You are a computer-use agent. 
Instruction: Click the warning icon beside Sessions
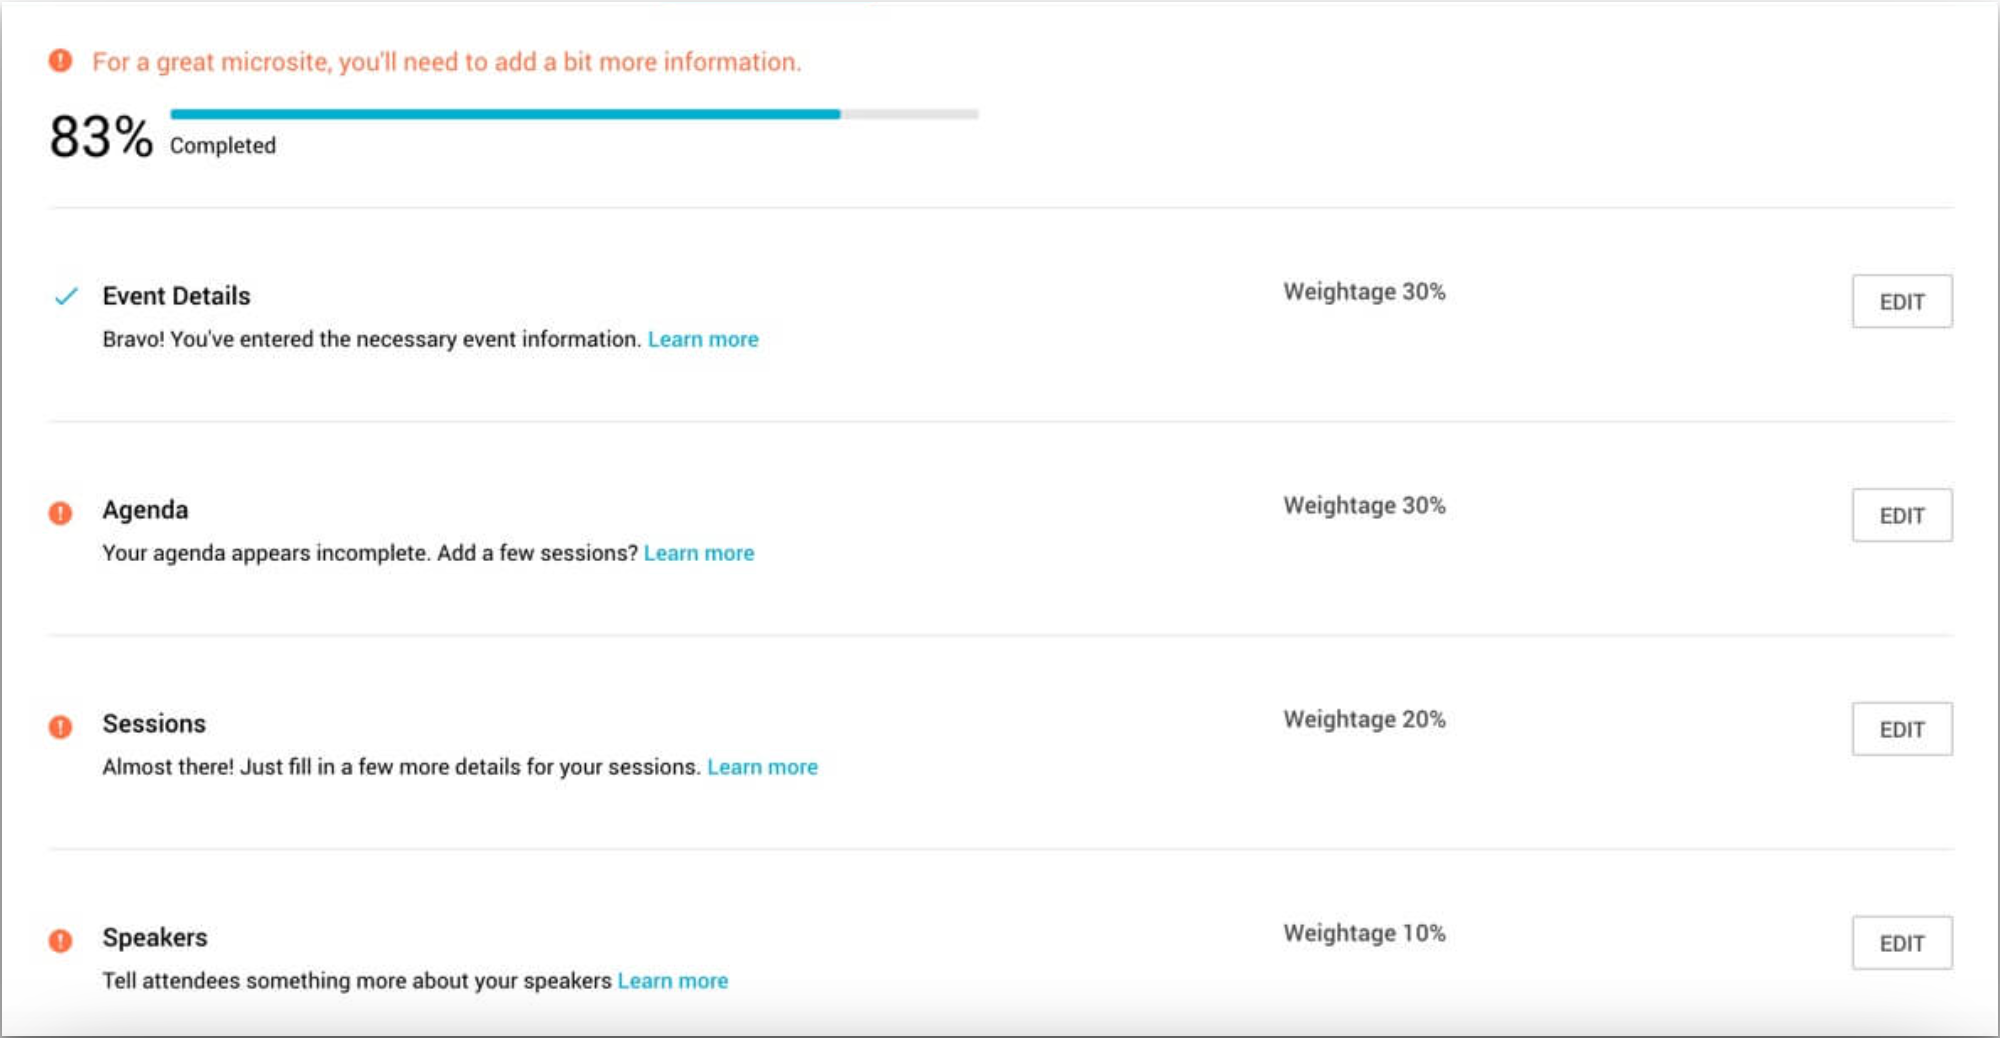[60, 727]
